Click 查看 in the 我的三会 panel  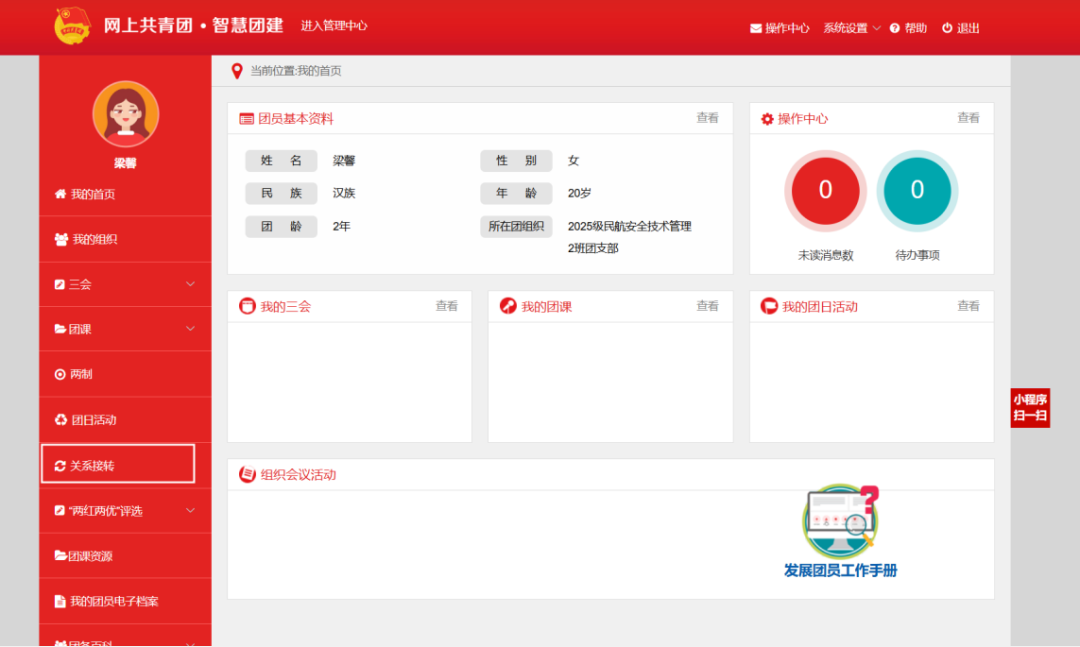click(446, 306)
